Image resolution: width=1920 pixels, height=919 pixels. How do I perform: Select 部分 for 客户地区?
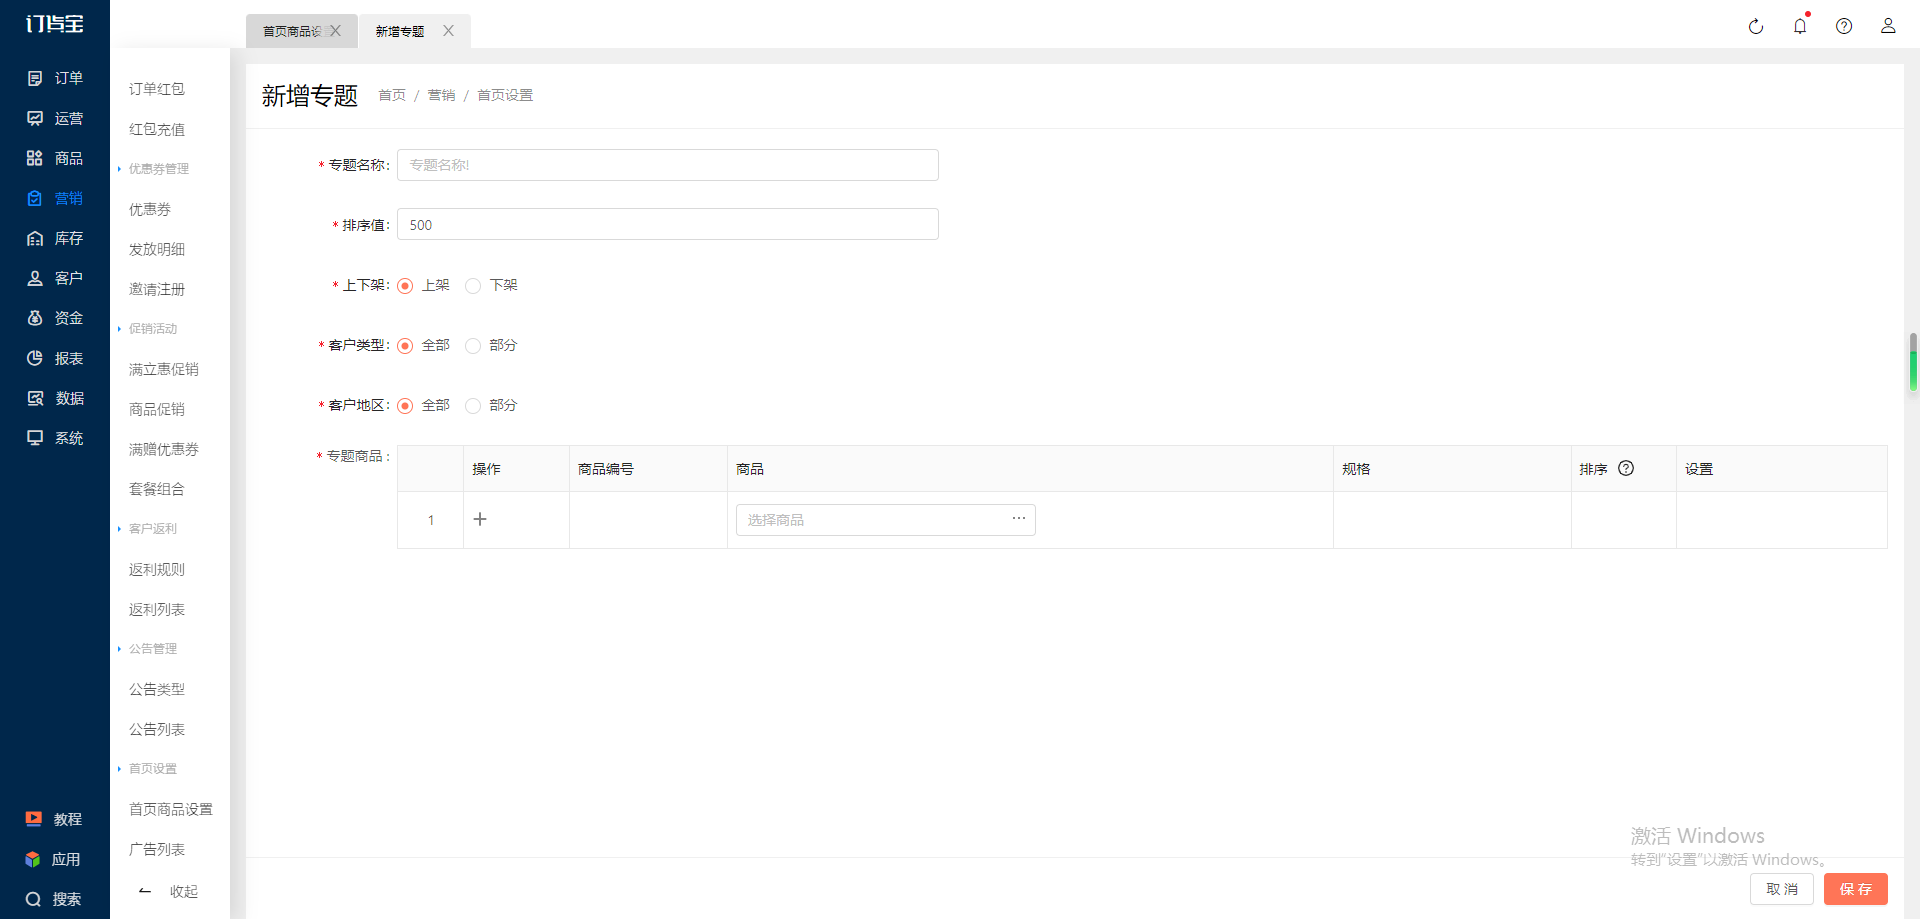(473, 406)
